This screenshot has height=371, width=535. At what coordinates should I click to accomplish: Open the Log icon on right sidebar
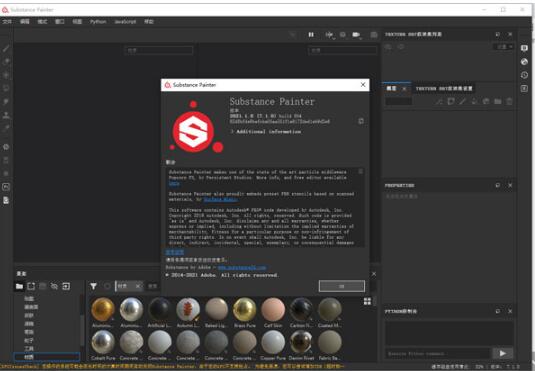pos(524,88)
